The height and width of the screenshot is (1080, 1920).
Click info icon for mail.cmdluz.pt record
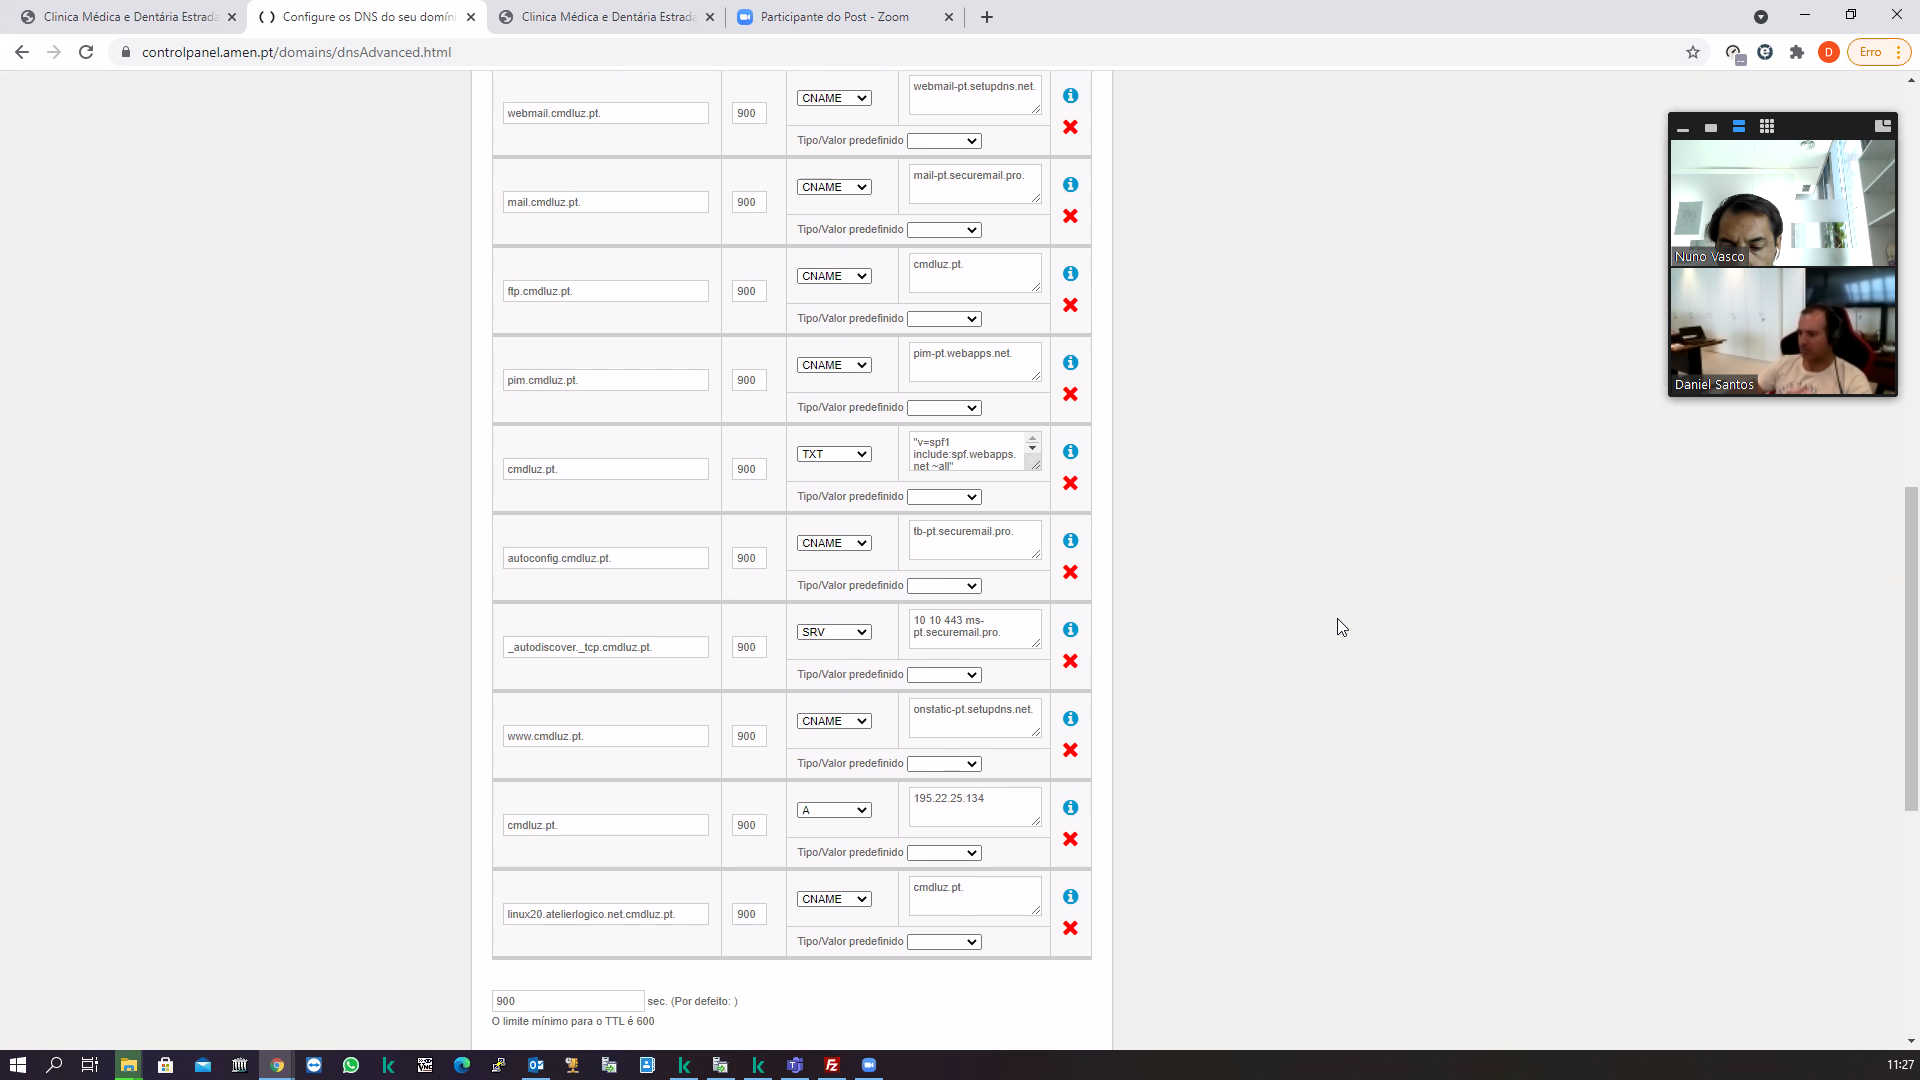pos(1070,185)
